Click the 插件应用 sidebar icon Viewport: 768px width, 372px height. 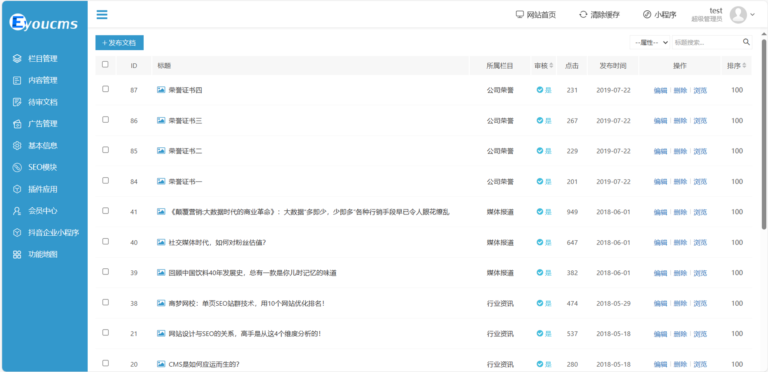coord(17,189)
